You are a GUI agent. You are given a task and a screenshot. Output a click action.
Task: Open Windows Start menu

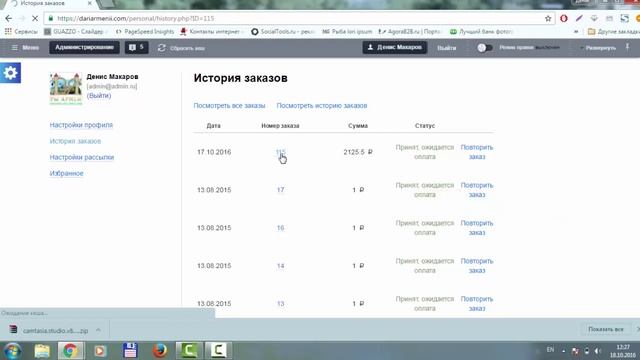click(x=13, y=351)
